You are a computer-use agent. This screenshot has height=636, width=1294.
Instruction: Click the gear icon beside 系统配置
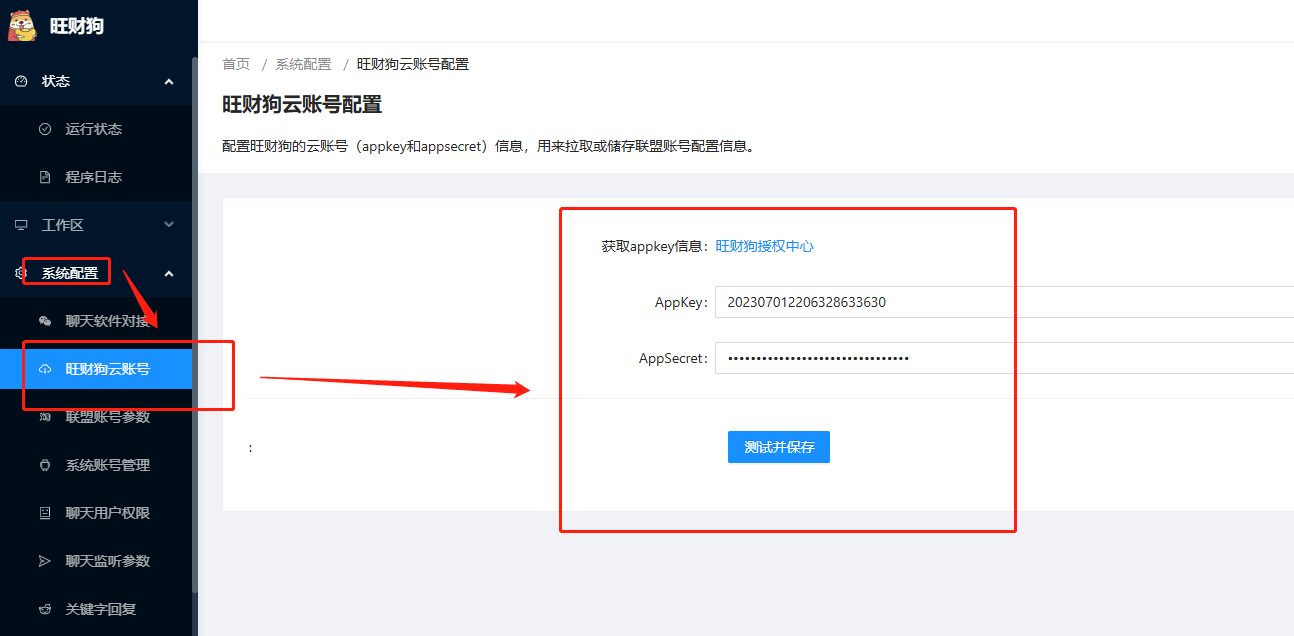pyautogui.click(x=21, y=273)
